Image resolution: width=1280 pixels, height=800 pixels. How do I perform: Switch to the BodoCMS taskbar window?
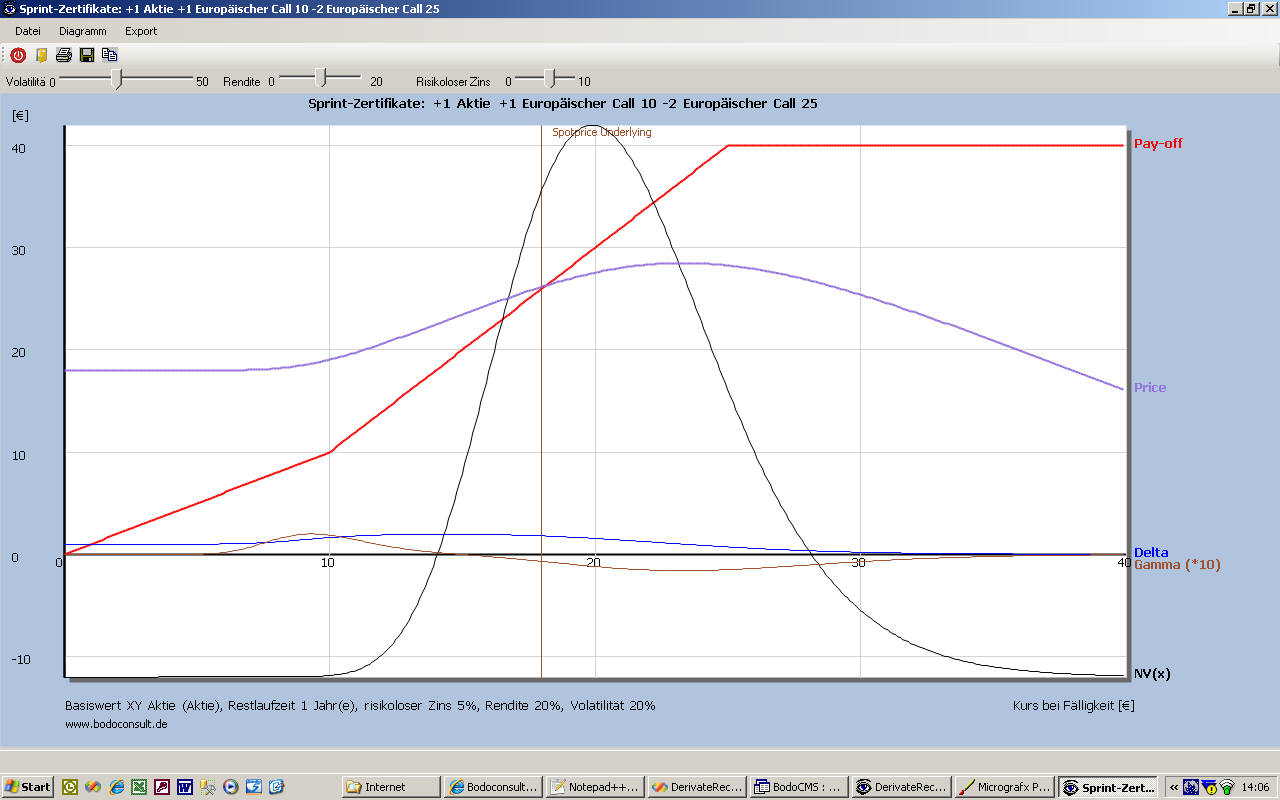coord(798,787)
